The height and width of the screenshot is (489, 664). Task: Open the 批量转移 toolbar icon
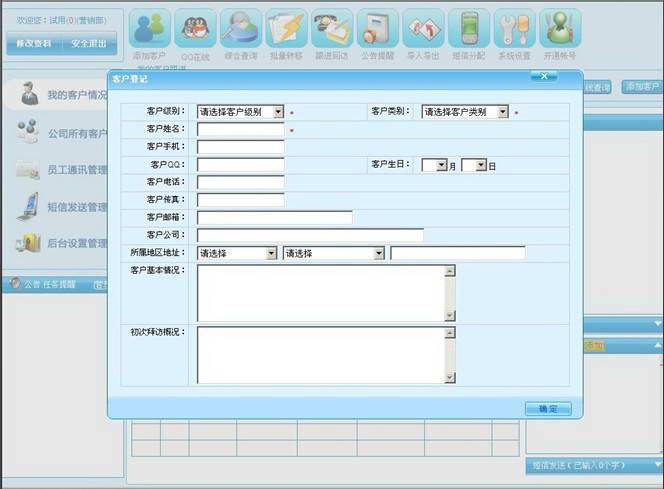click(x=287, y=28)
